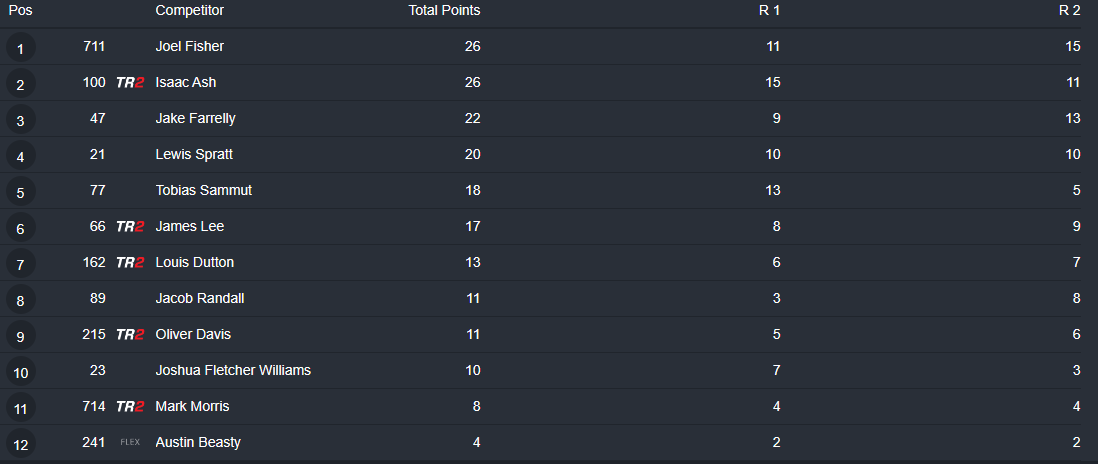Viewport: 1098px width, 464px height.
Task: Click the position 5 circle badge
Action: (20, 191)
